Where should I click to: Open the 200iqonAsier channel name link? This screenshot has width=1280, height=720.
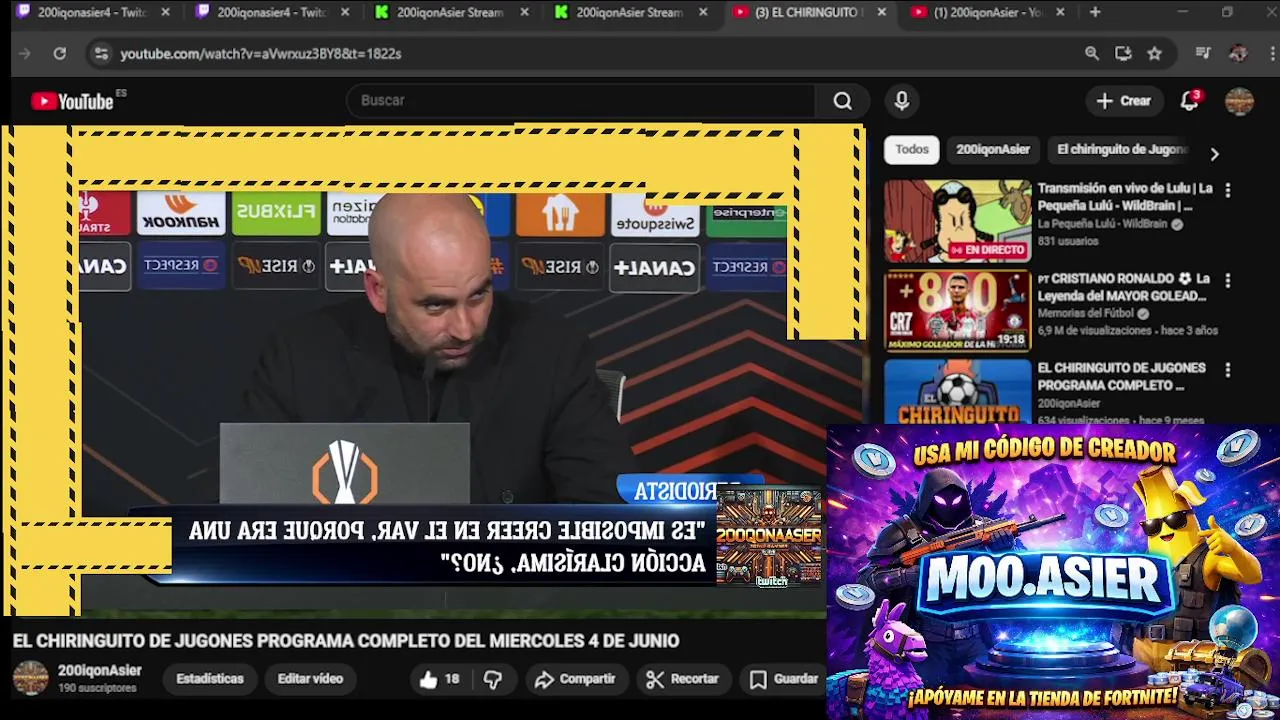[99, 671]
